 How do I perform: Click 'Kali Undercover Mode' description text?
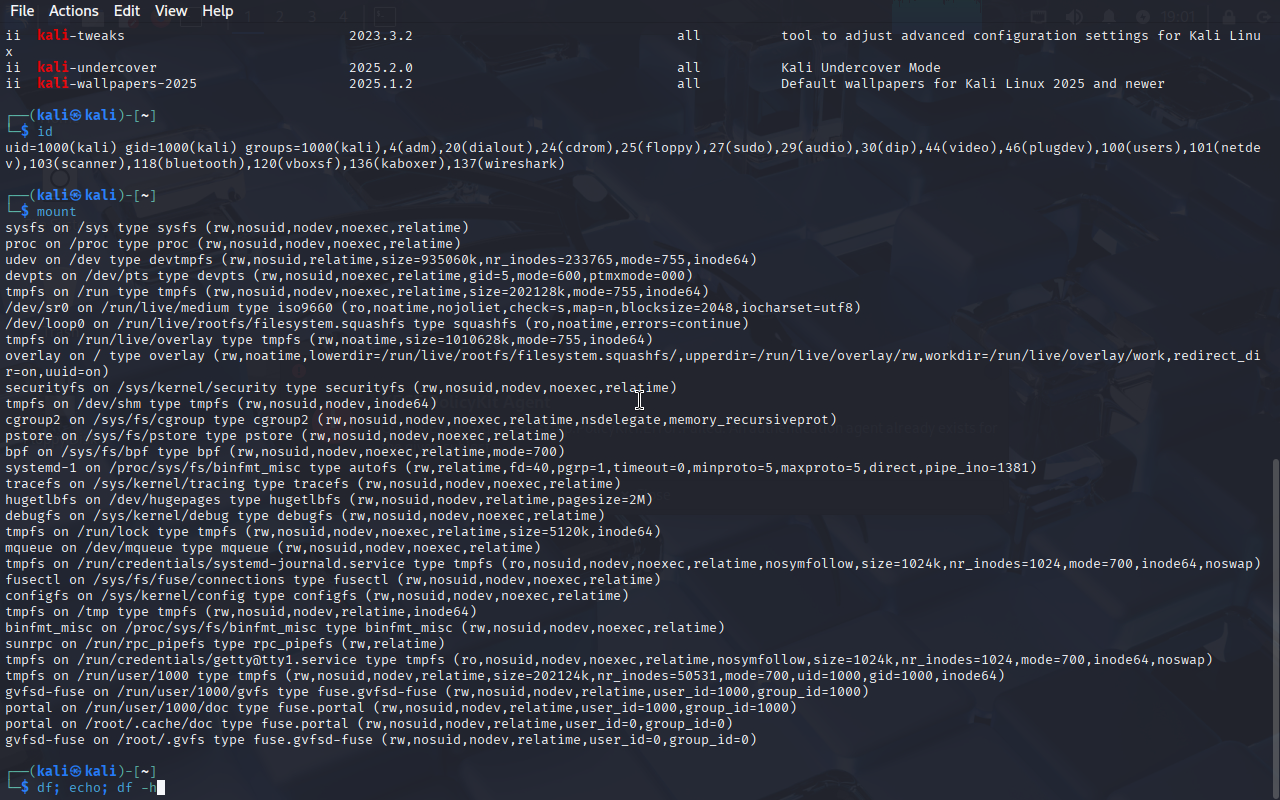click(861, 68)
